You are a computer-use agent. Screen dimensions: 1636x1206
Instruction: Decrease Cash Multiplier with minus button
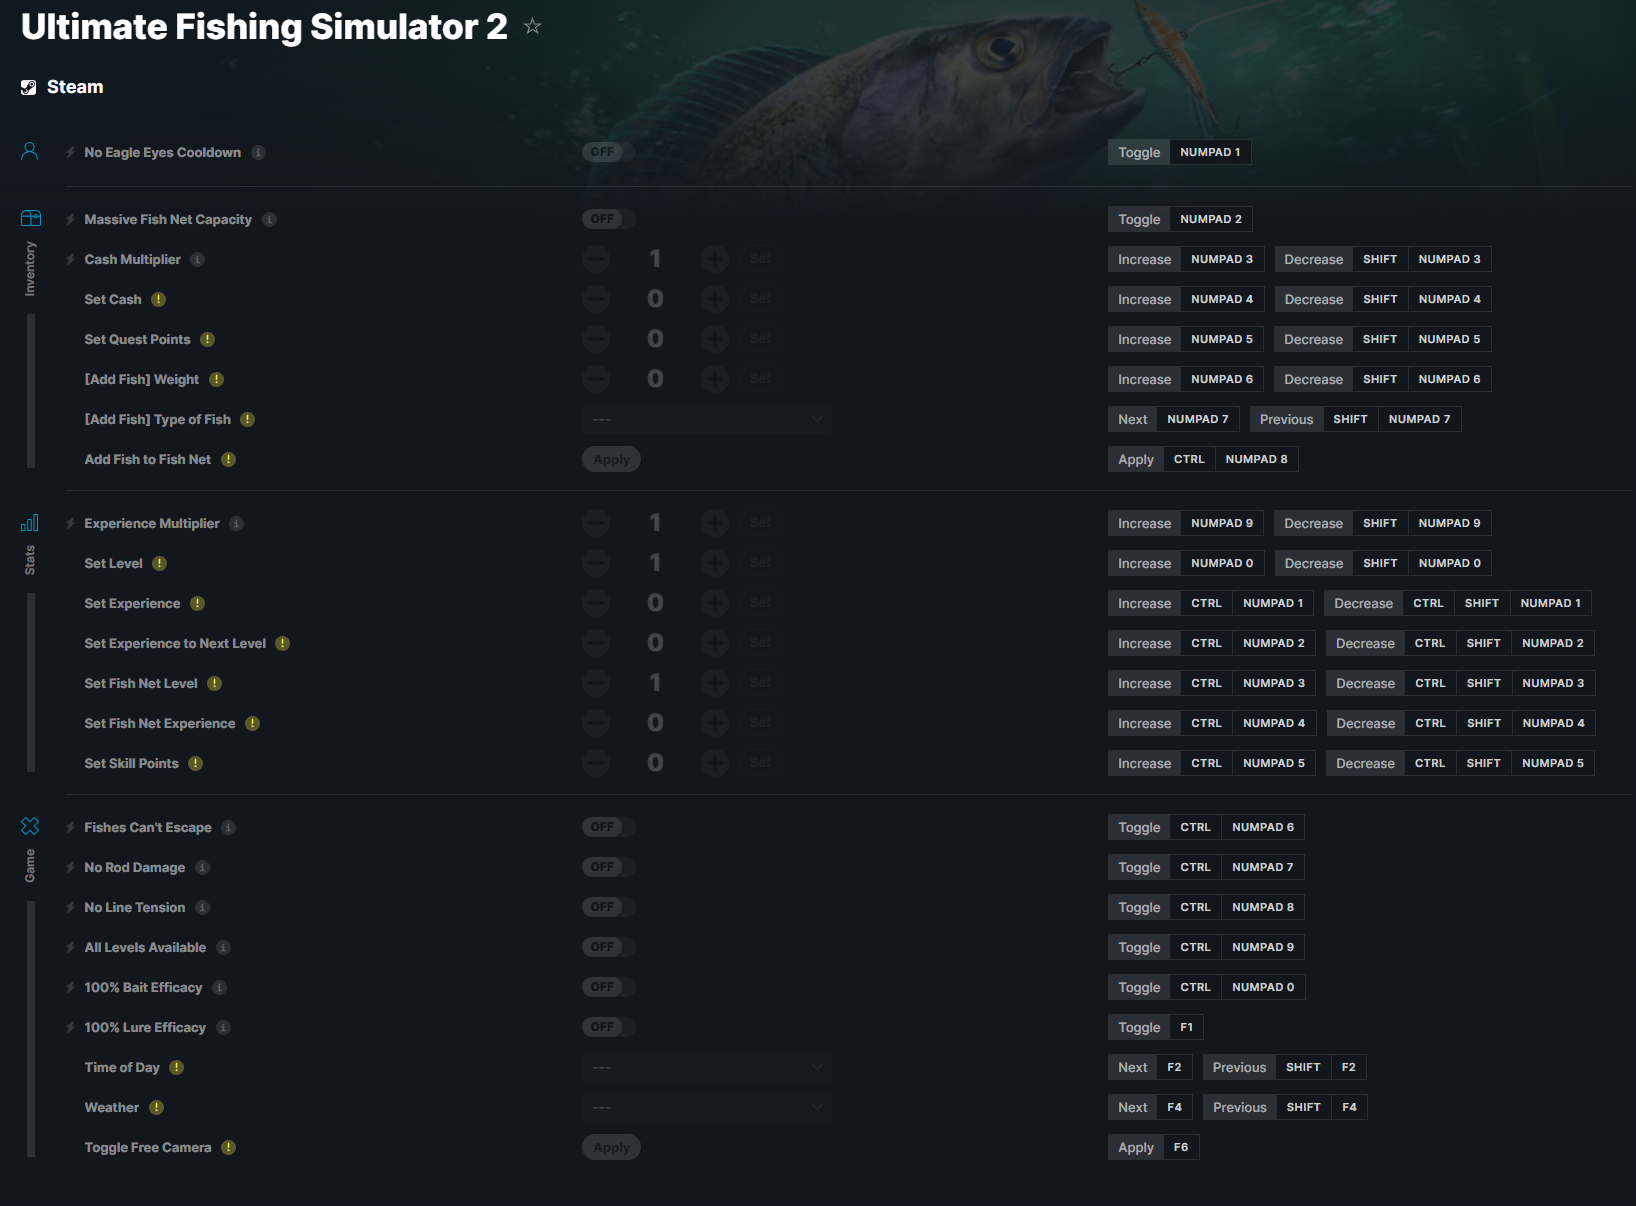coord(596,259)
